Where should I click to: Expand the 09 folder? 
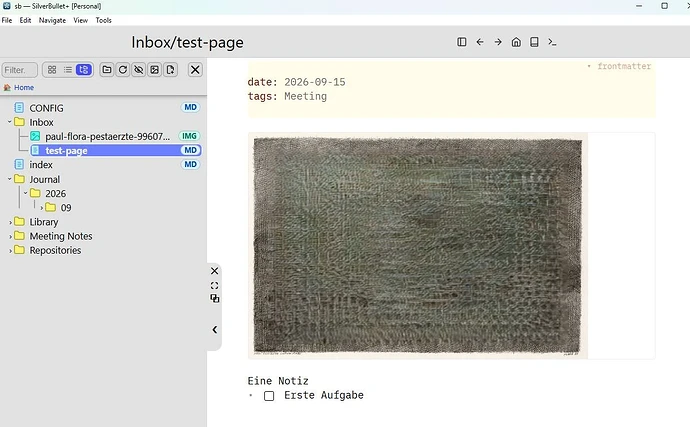pyautogui.click(x=41, y=207)
